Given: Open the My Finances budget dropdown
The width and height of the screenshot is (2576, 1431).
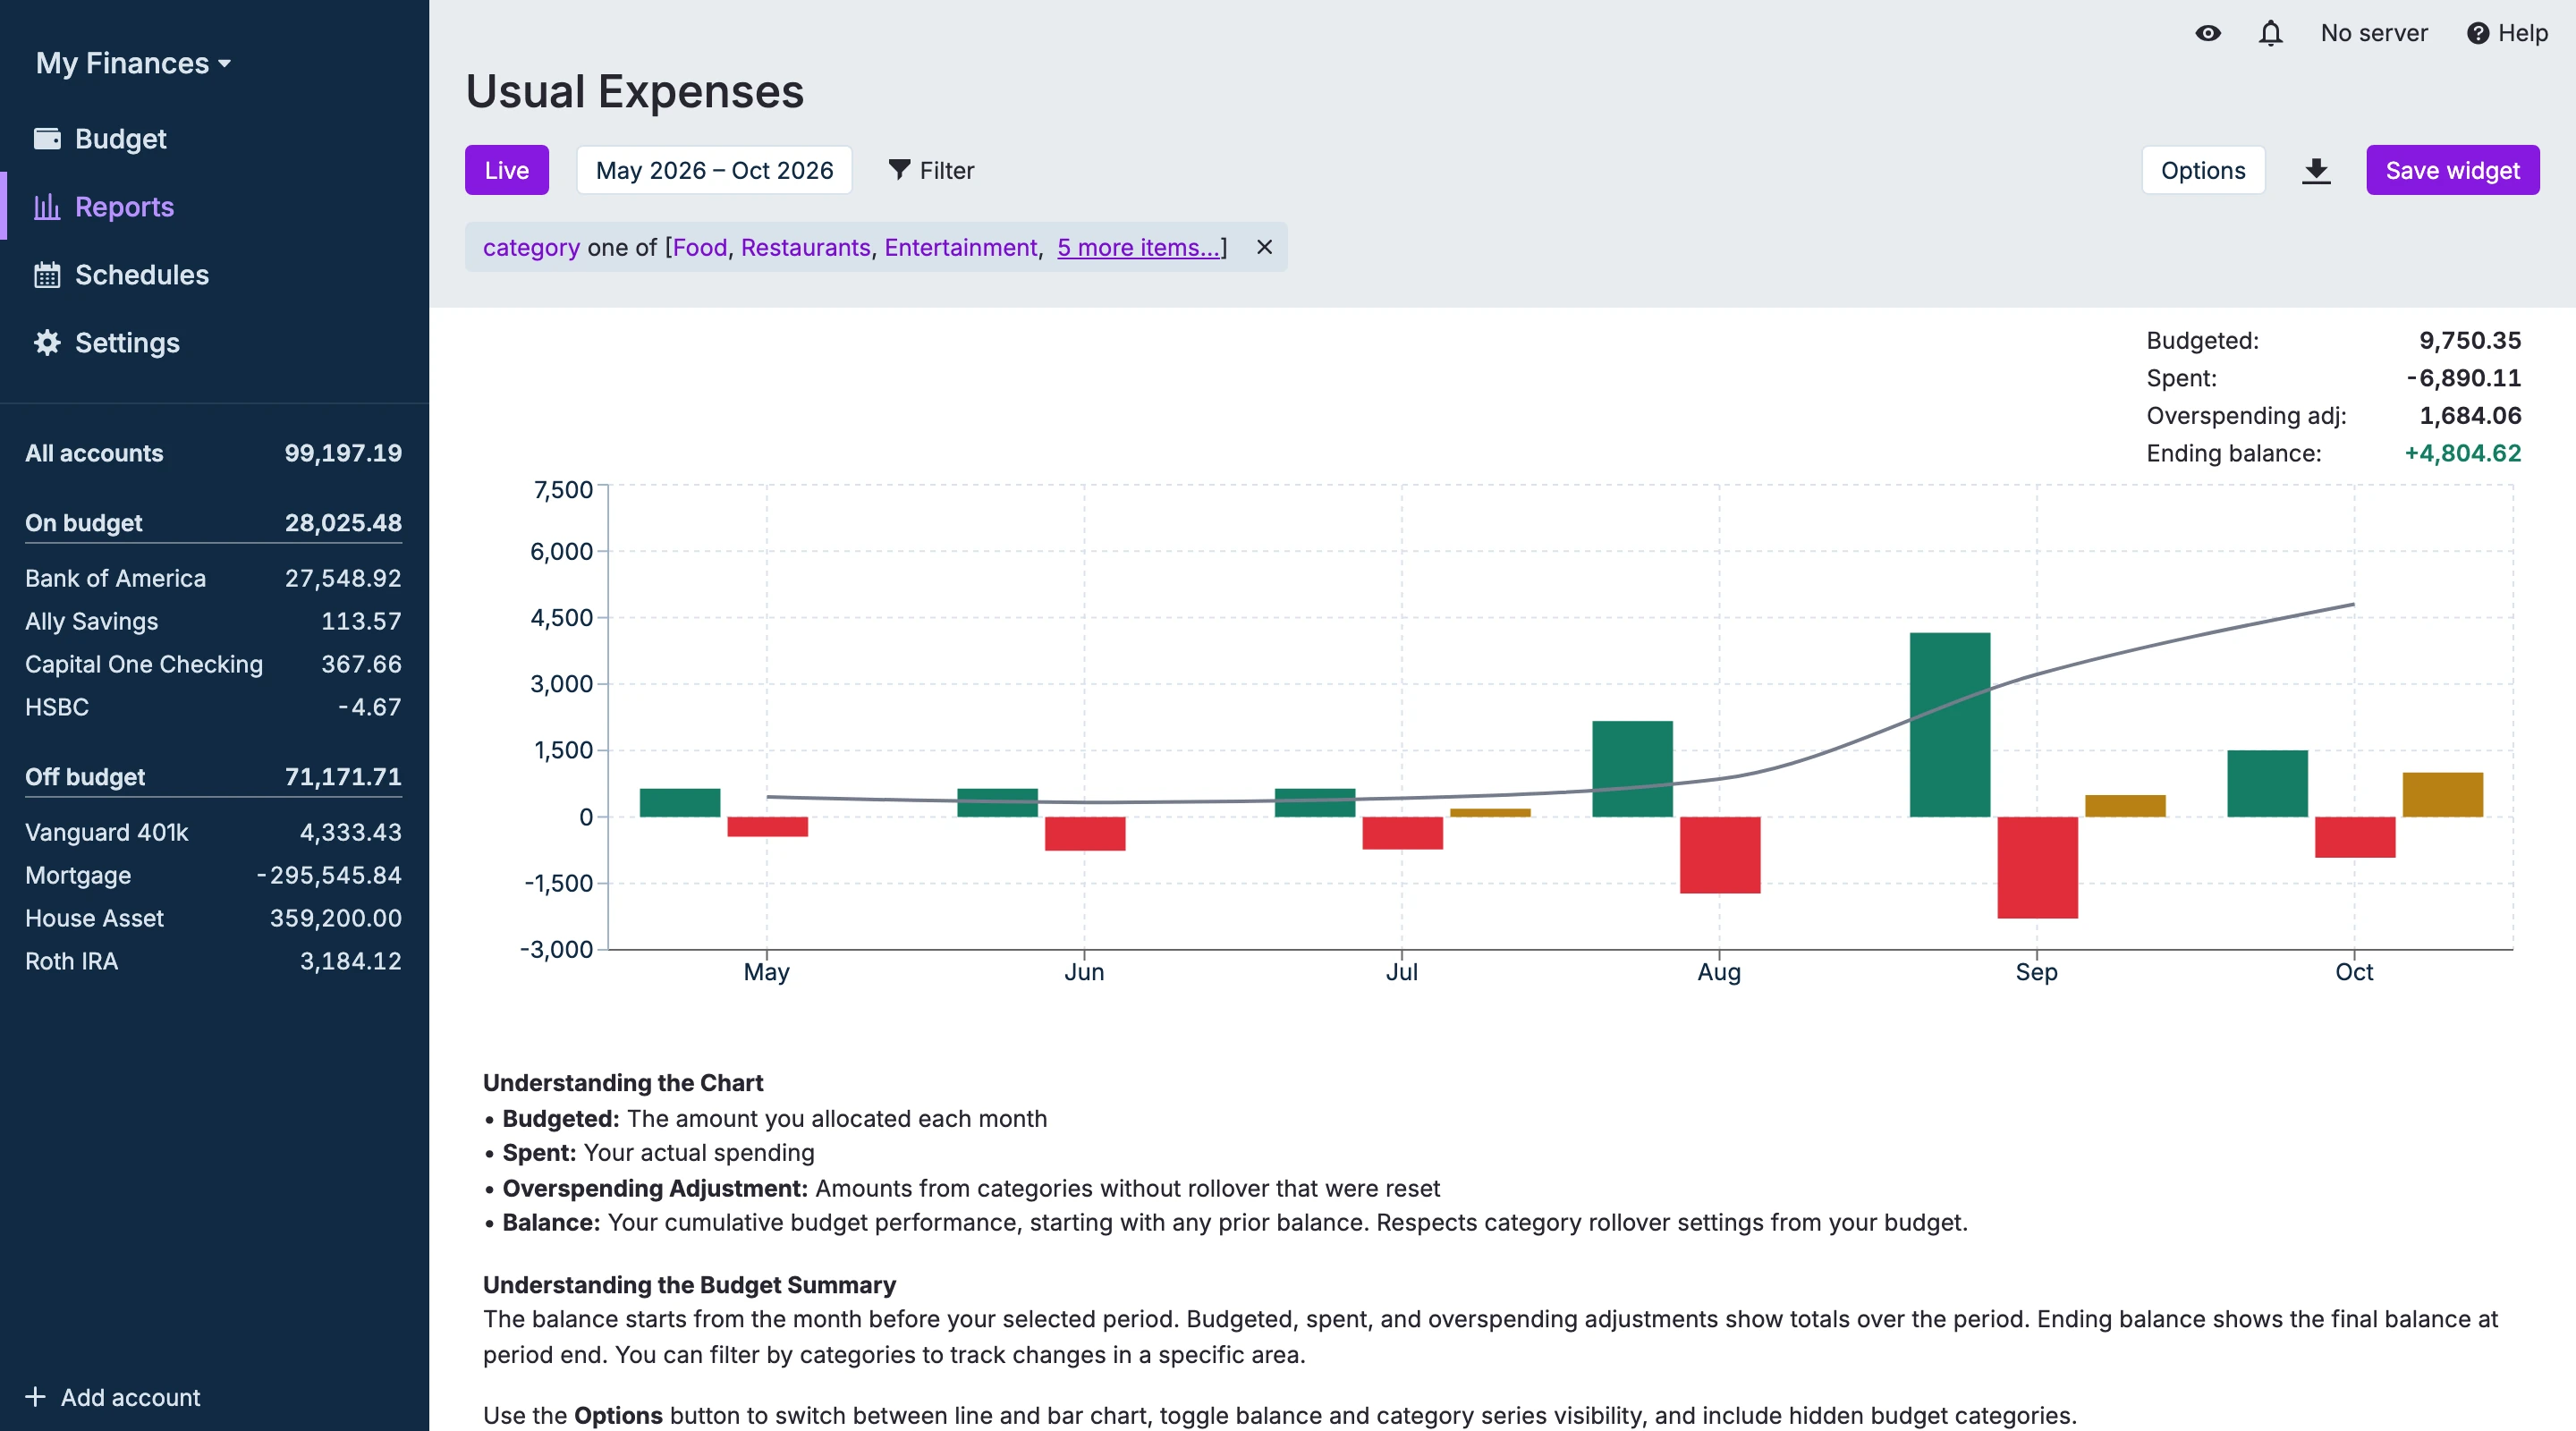Looking at the screenshot, I should point(133,63).
